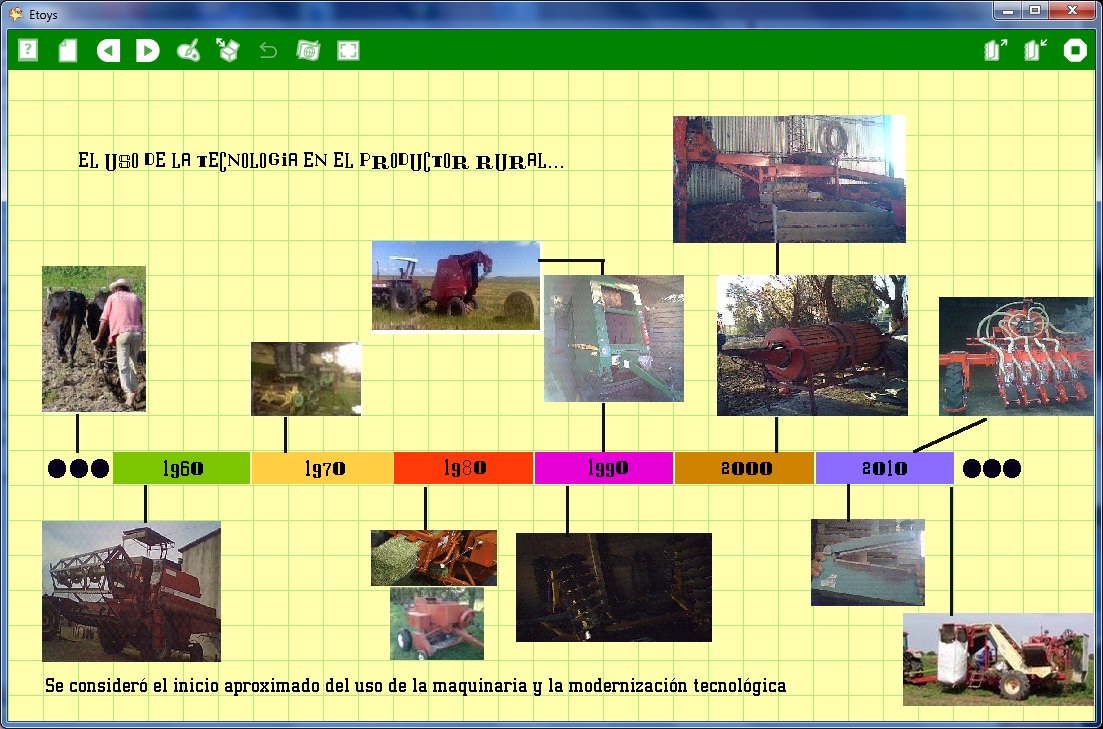
Task: Click the blurry green machinery photo above 1970
Action: click(306, 379)
